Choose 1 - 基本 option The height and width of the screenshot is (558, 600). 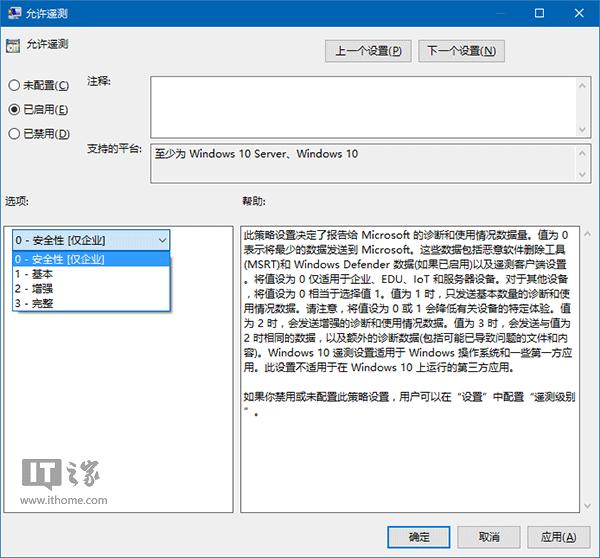(91, 274)
